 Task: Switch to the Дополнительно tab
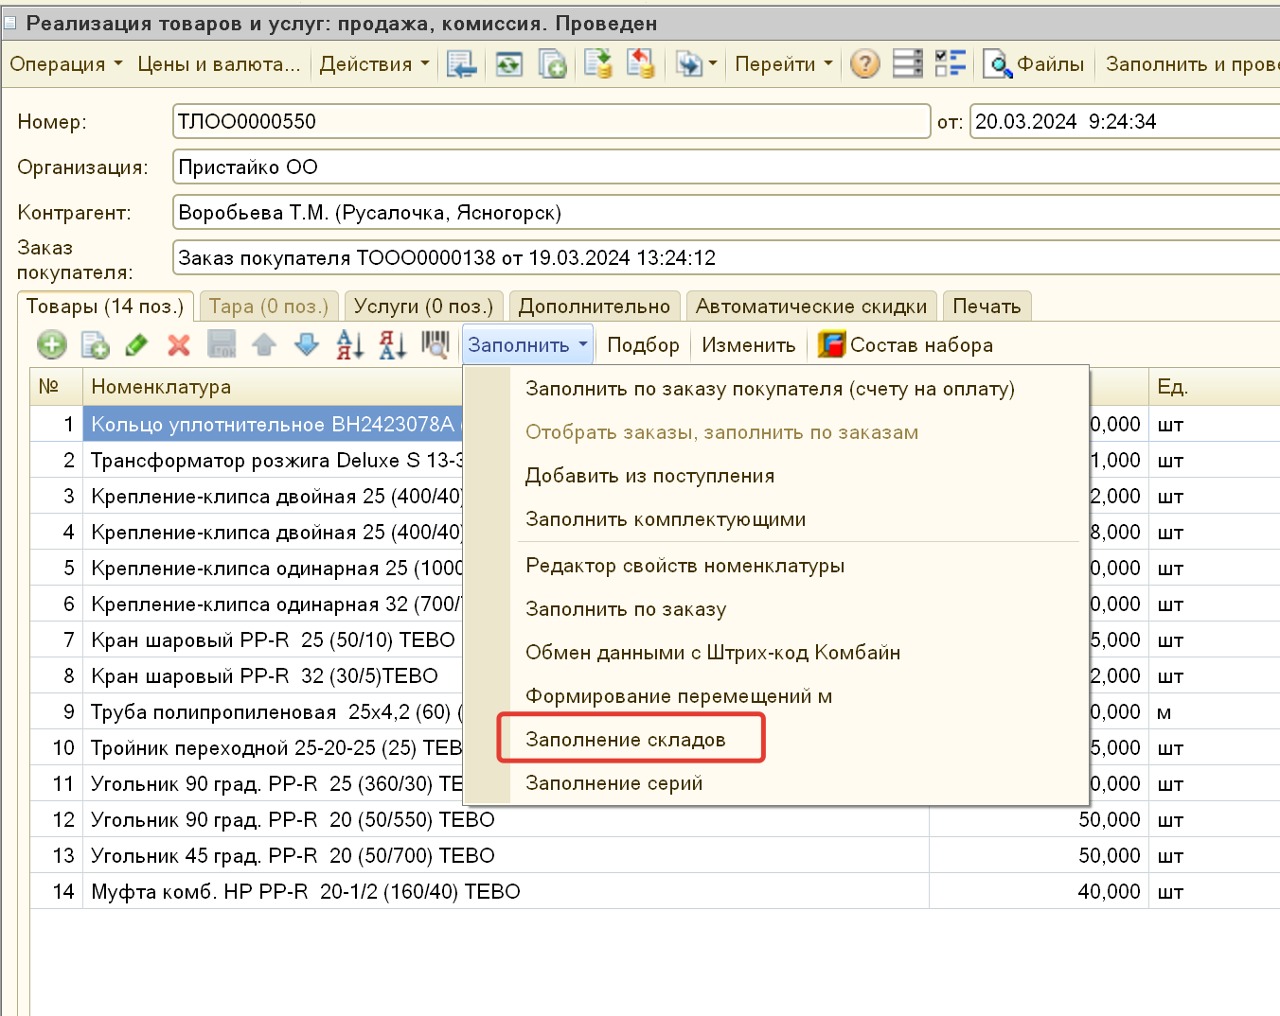594,306
